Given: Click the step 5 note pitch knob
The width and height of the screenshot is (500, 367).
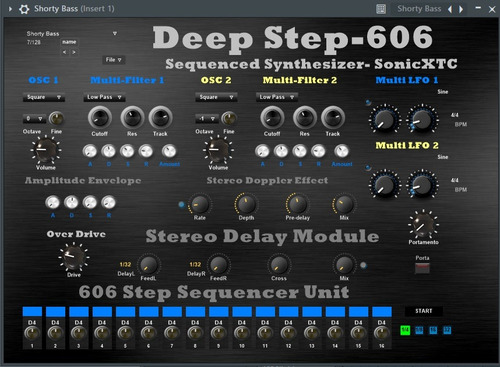Looking at the screenshot, I should tap(125, 333).
